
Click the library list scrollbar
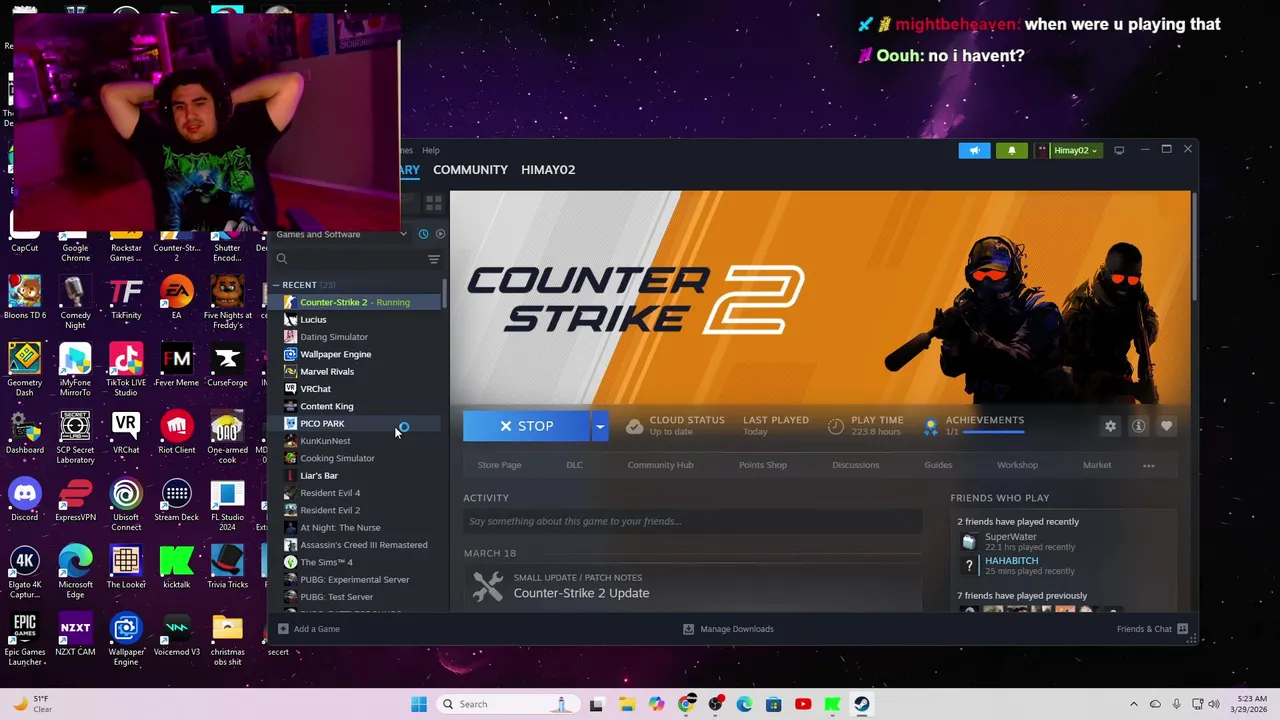click(x=444, y=292)
